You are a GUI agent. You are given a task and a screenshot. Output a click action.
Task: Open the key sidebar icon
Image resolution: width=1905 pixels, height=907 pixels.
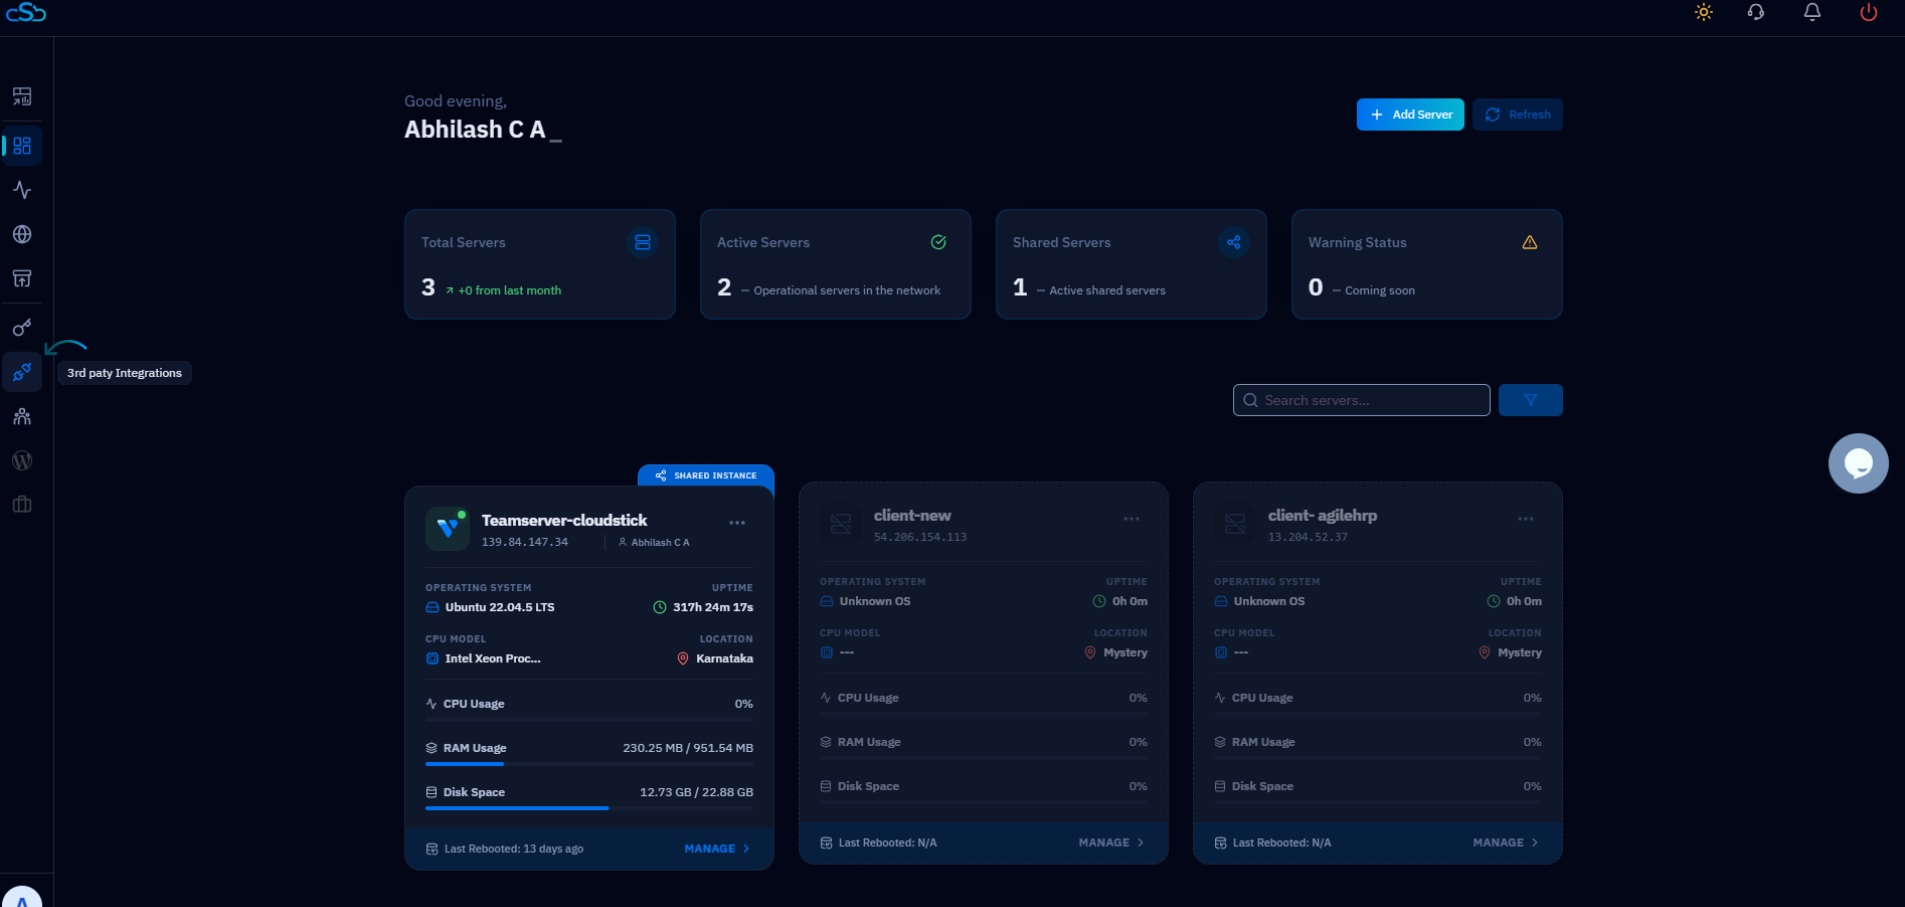pos(22,328)
